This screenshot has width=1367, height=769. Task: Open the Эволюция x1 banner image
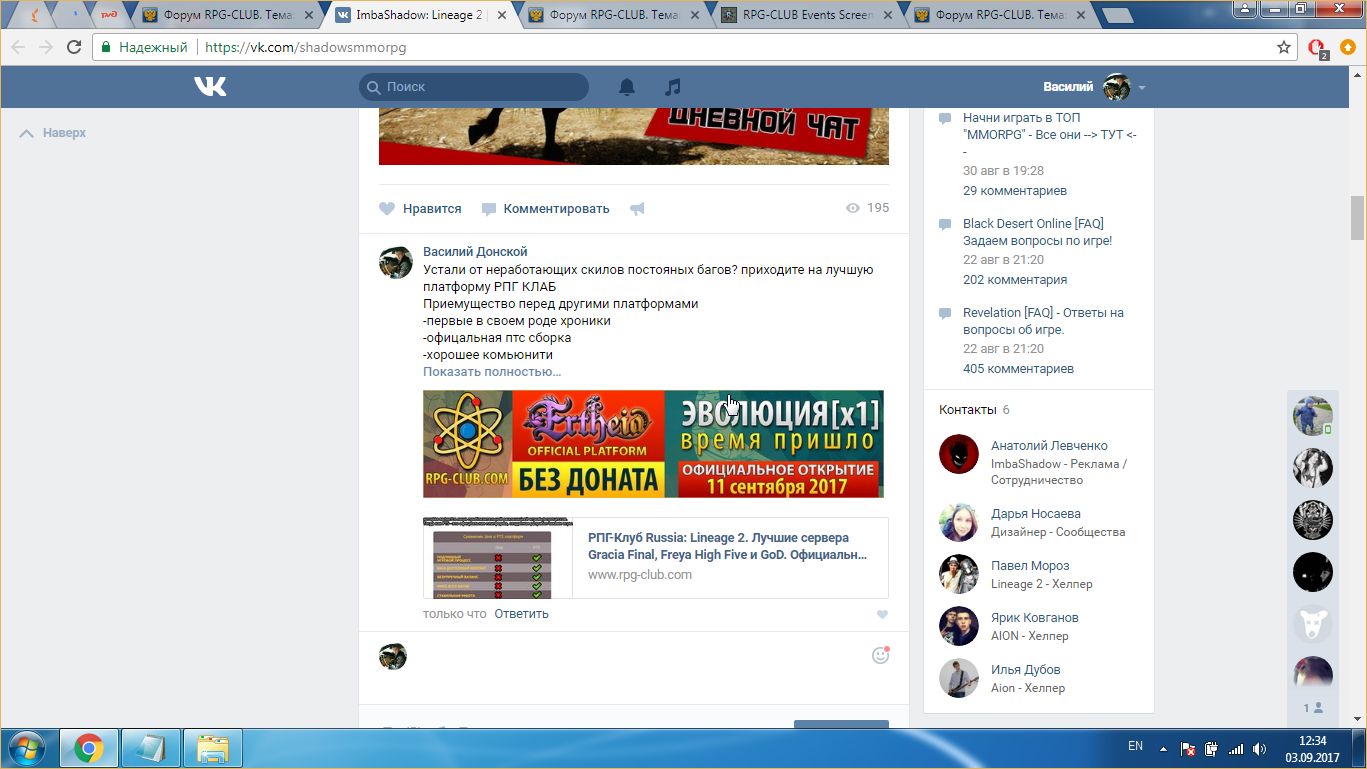click(x=653, y=444)
